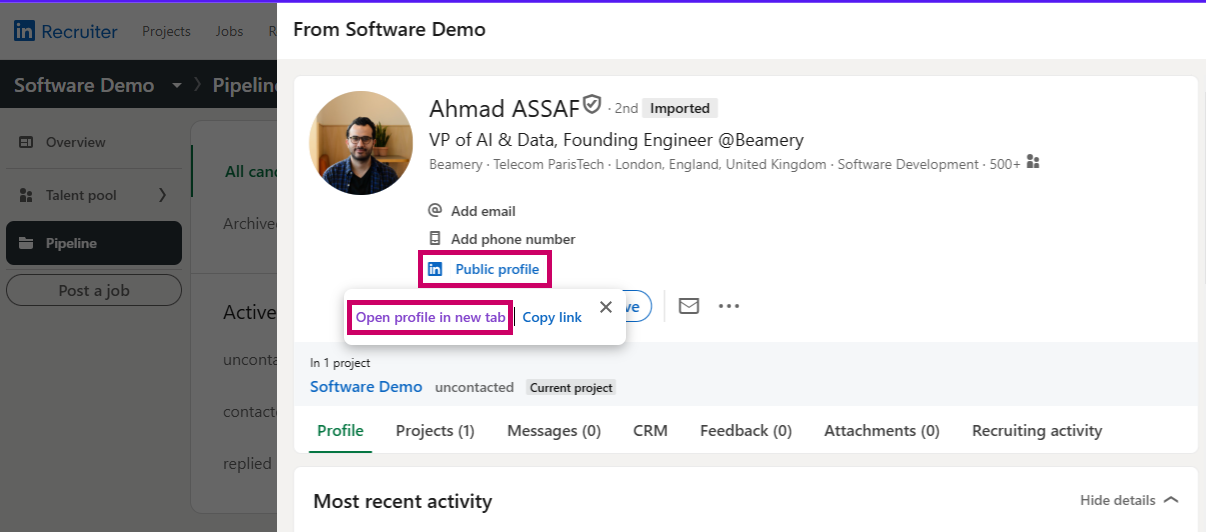Switch to the Projects (1) tab
1206x532 pixels.
tap(435, 431)
